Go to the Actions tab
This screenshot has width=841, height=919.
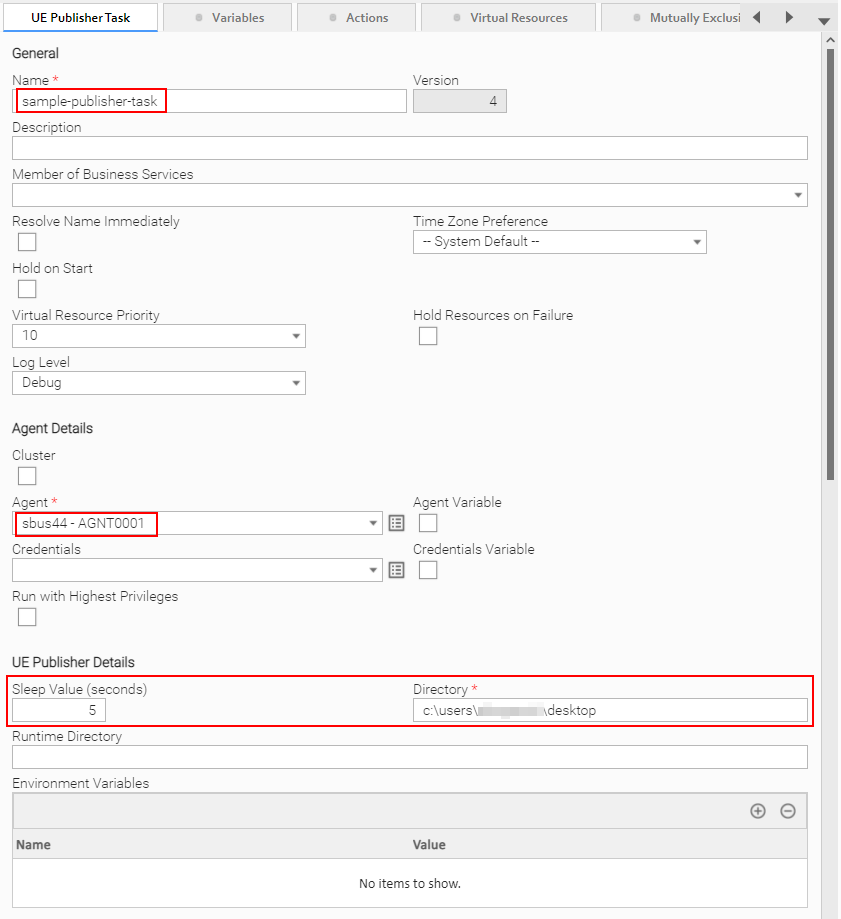pyautogui.click(x=358, y=17)
